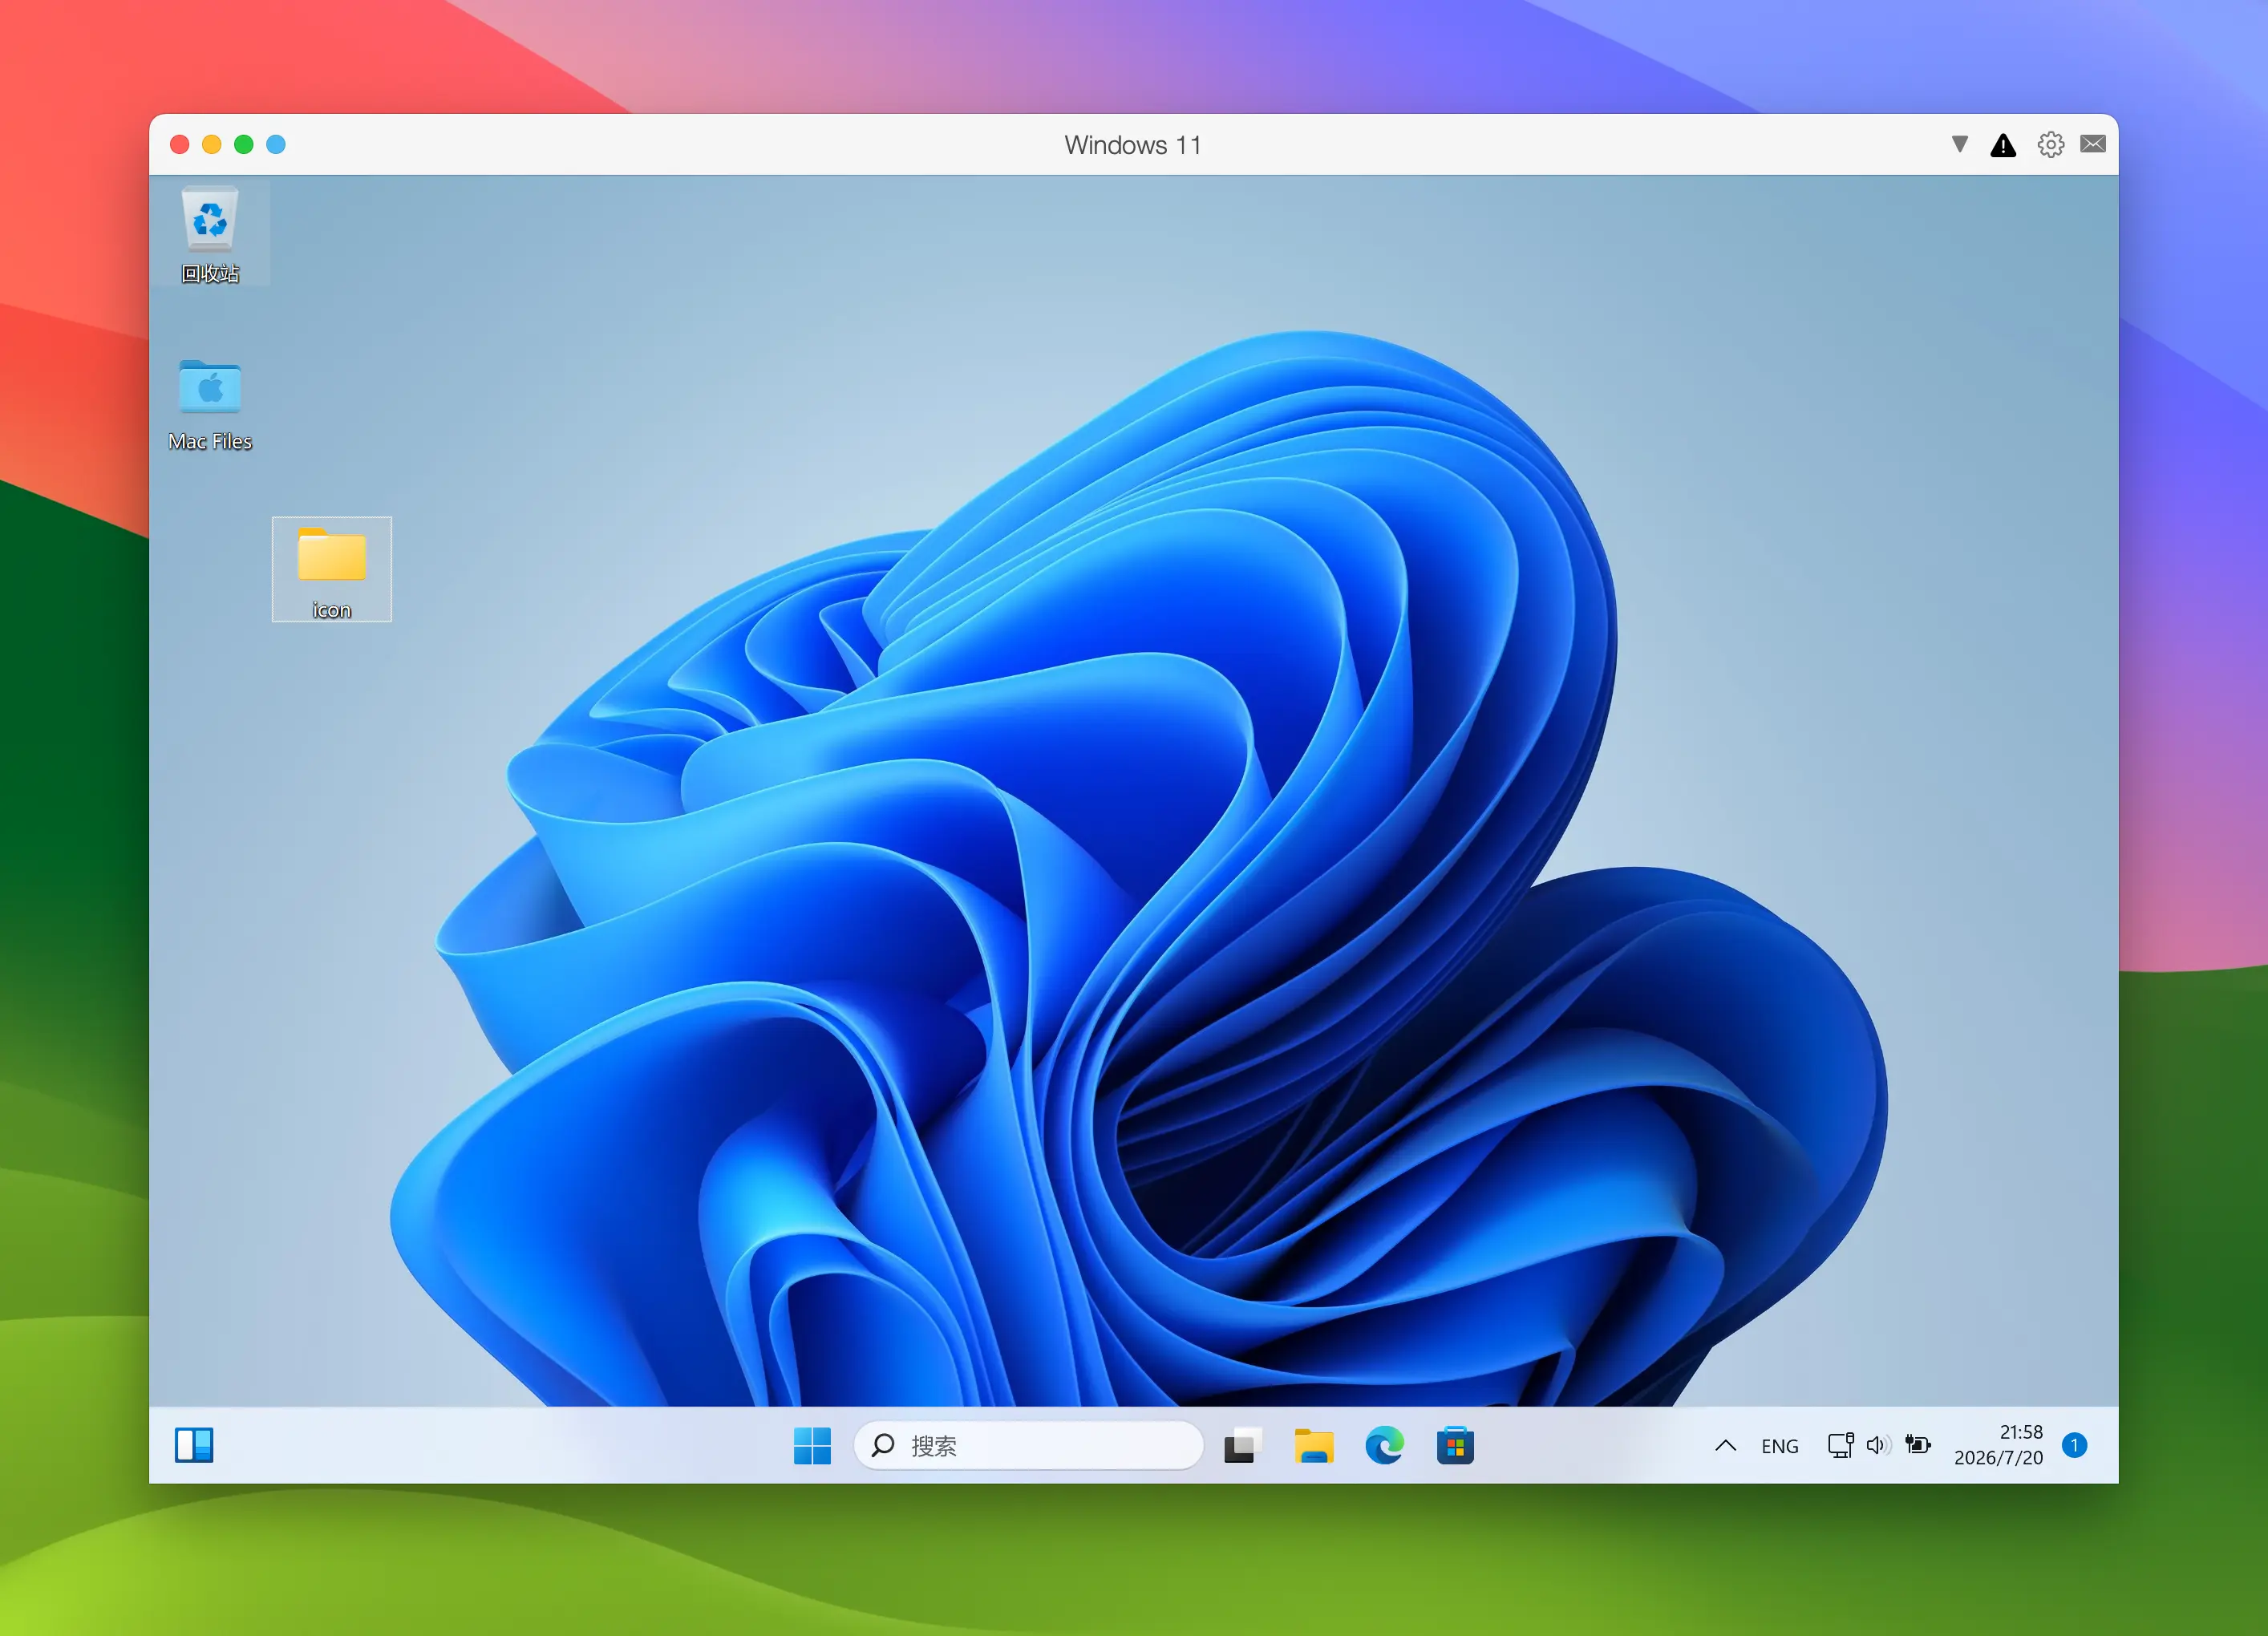
Task: Open Task View from the taskbar
Action: coord(1242,1445)
